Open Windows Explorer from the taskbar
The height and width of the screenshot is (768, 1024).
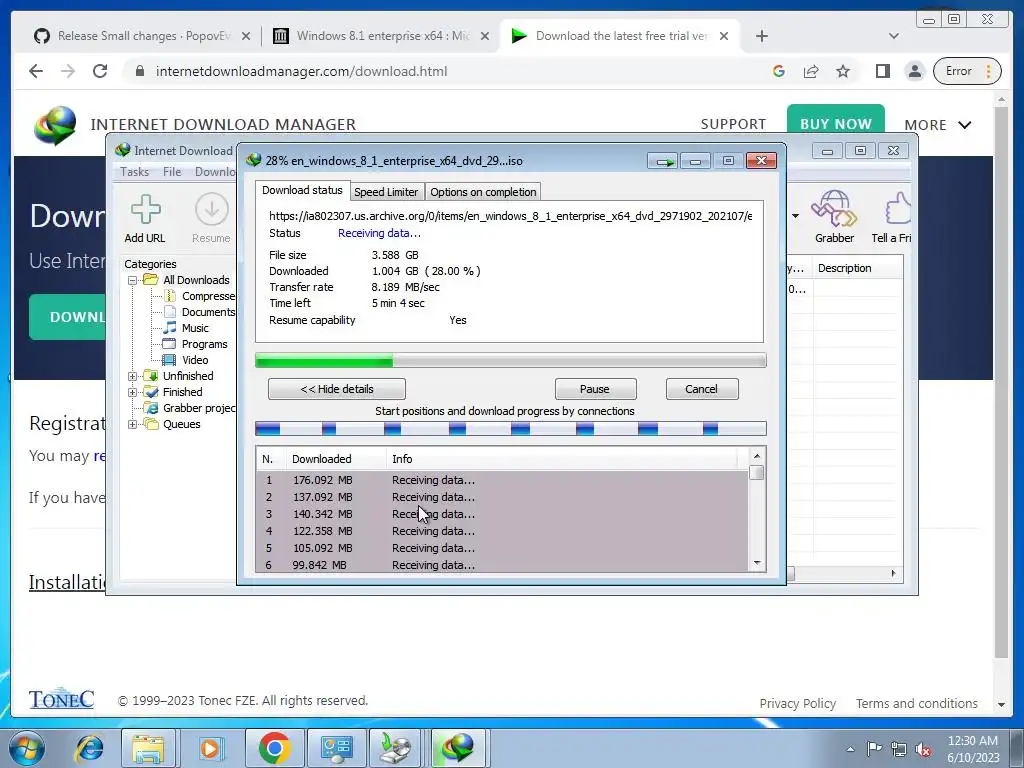pyautogui.click(x=148, y=748)
